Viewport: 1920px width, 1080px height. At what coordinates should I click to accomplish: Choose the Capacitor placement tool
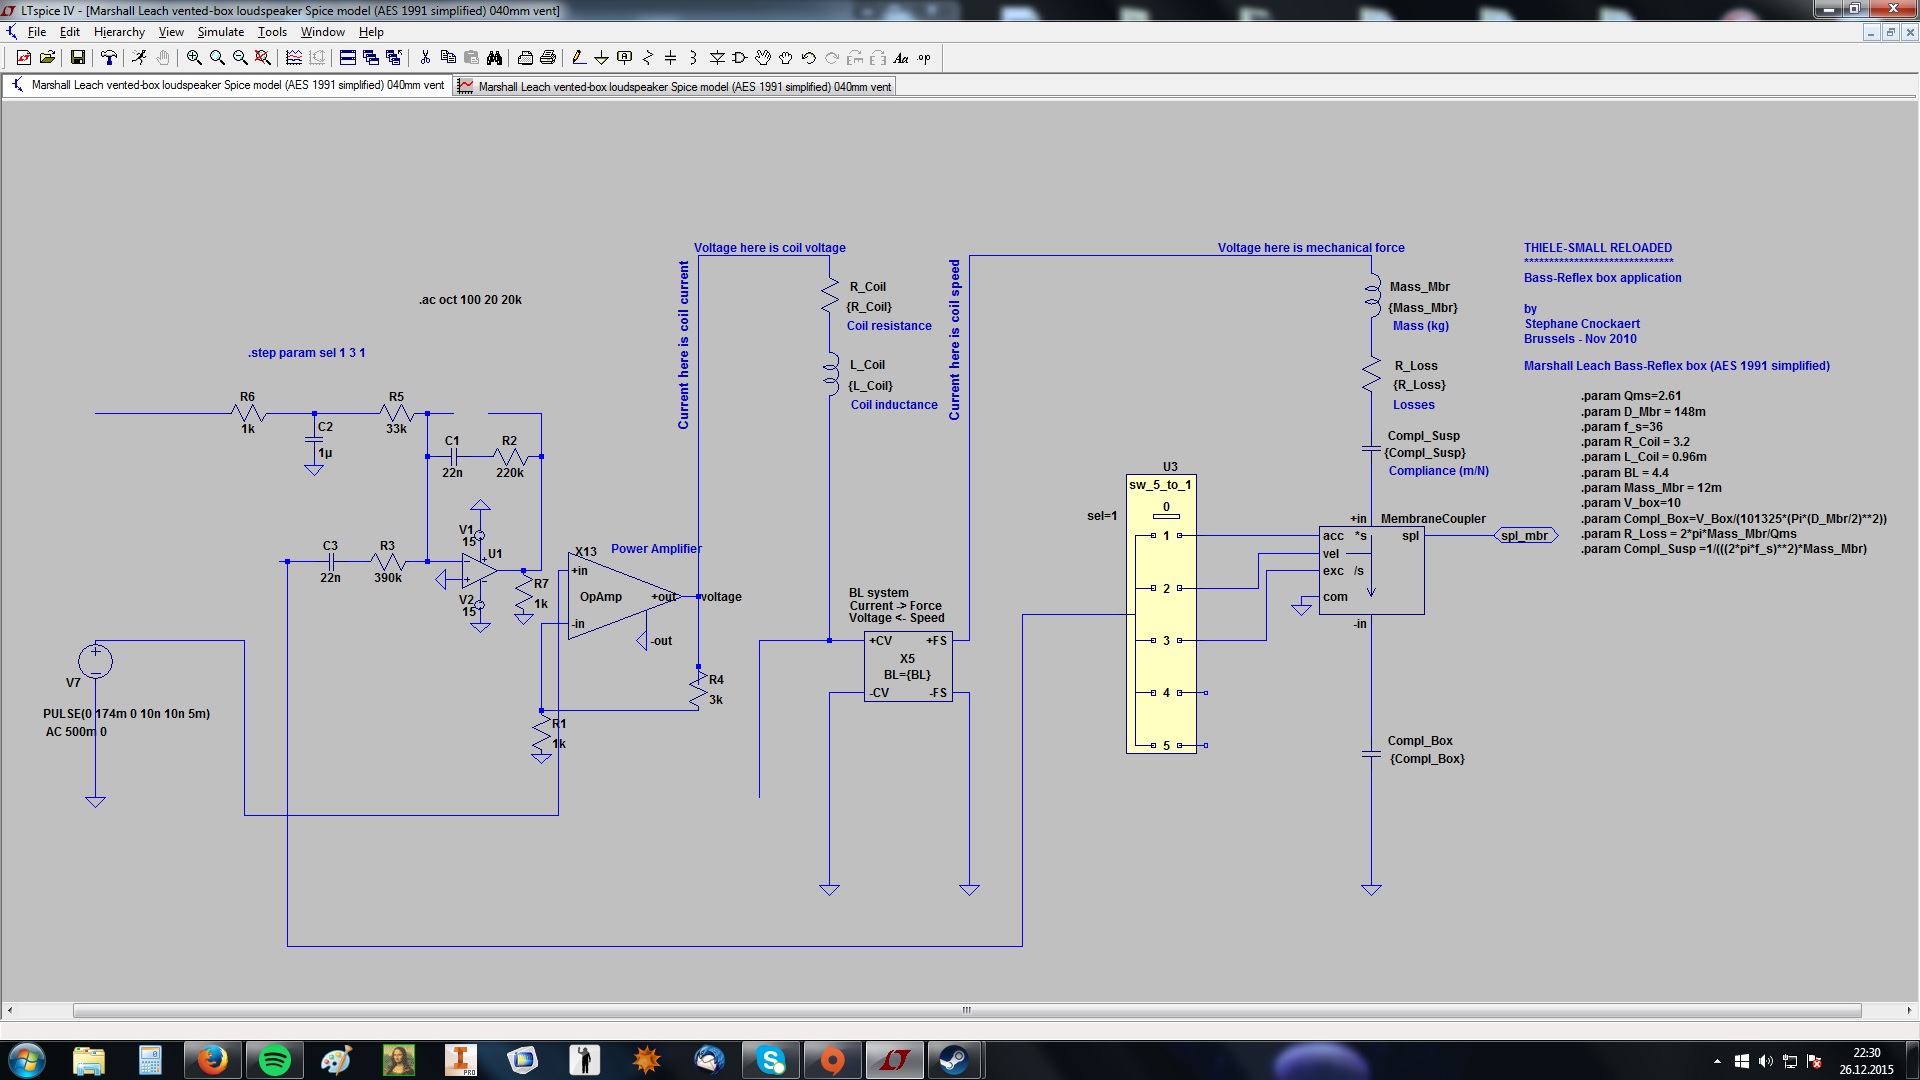coord(670,58)
